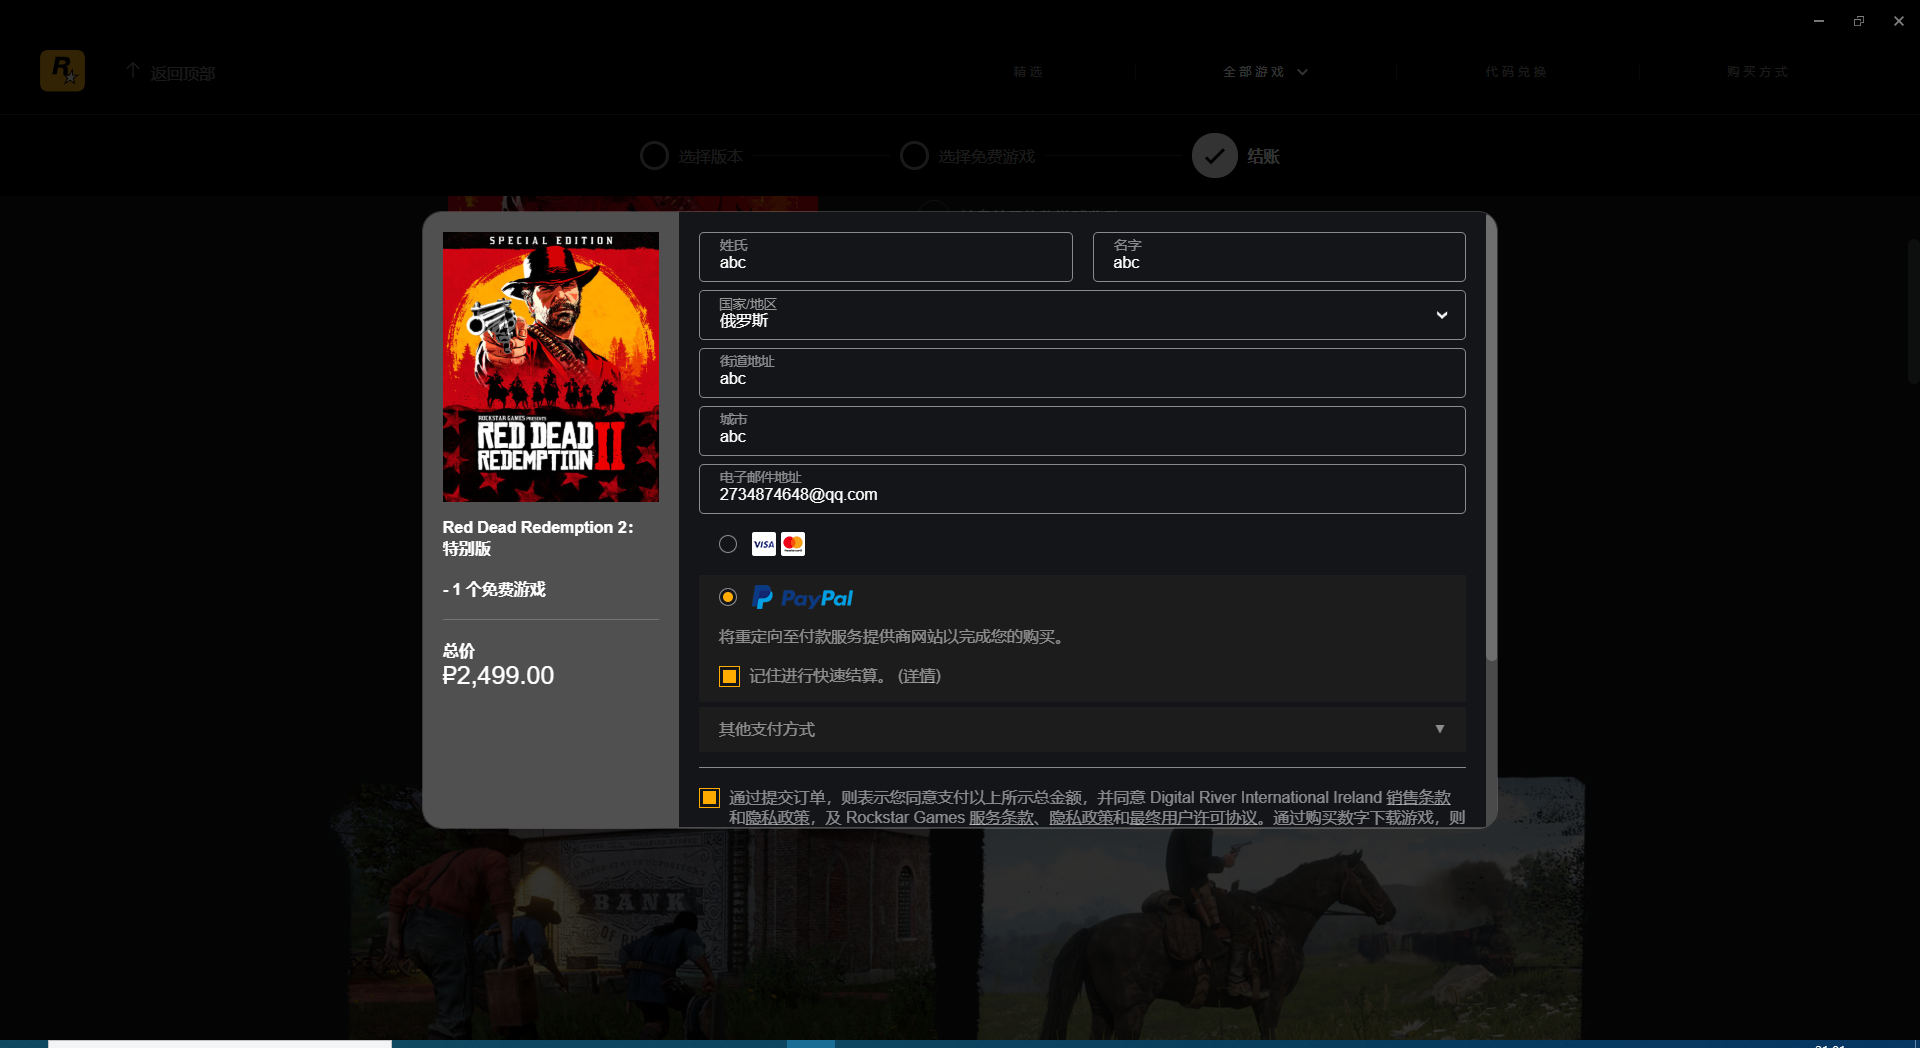Viewport: 1920px width, 1048px height.
Task: Go to the 精选 tab
Action: pyautogui.click(x=1028, y=72)
